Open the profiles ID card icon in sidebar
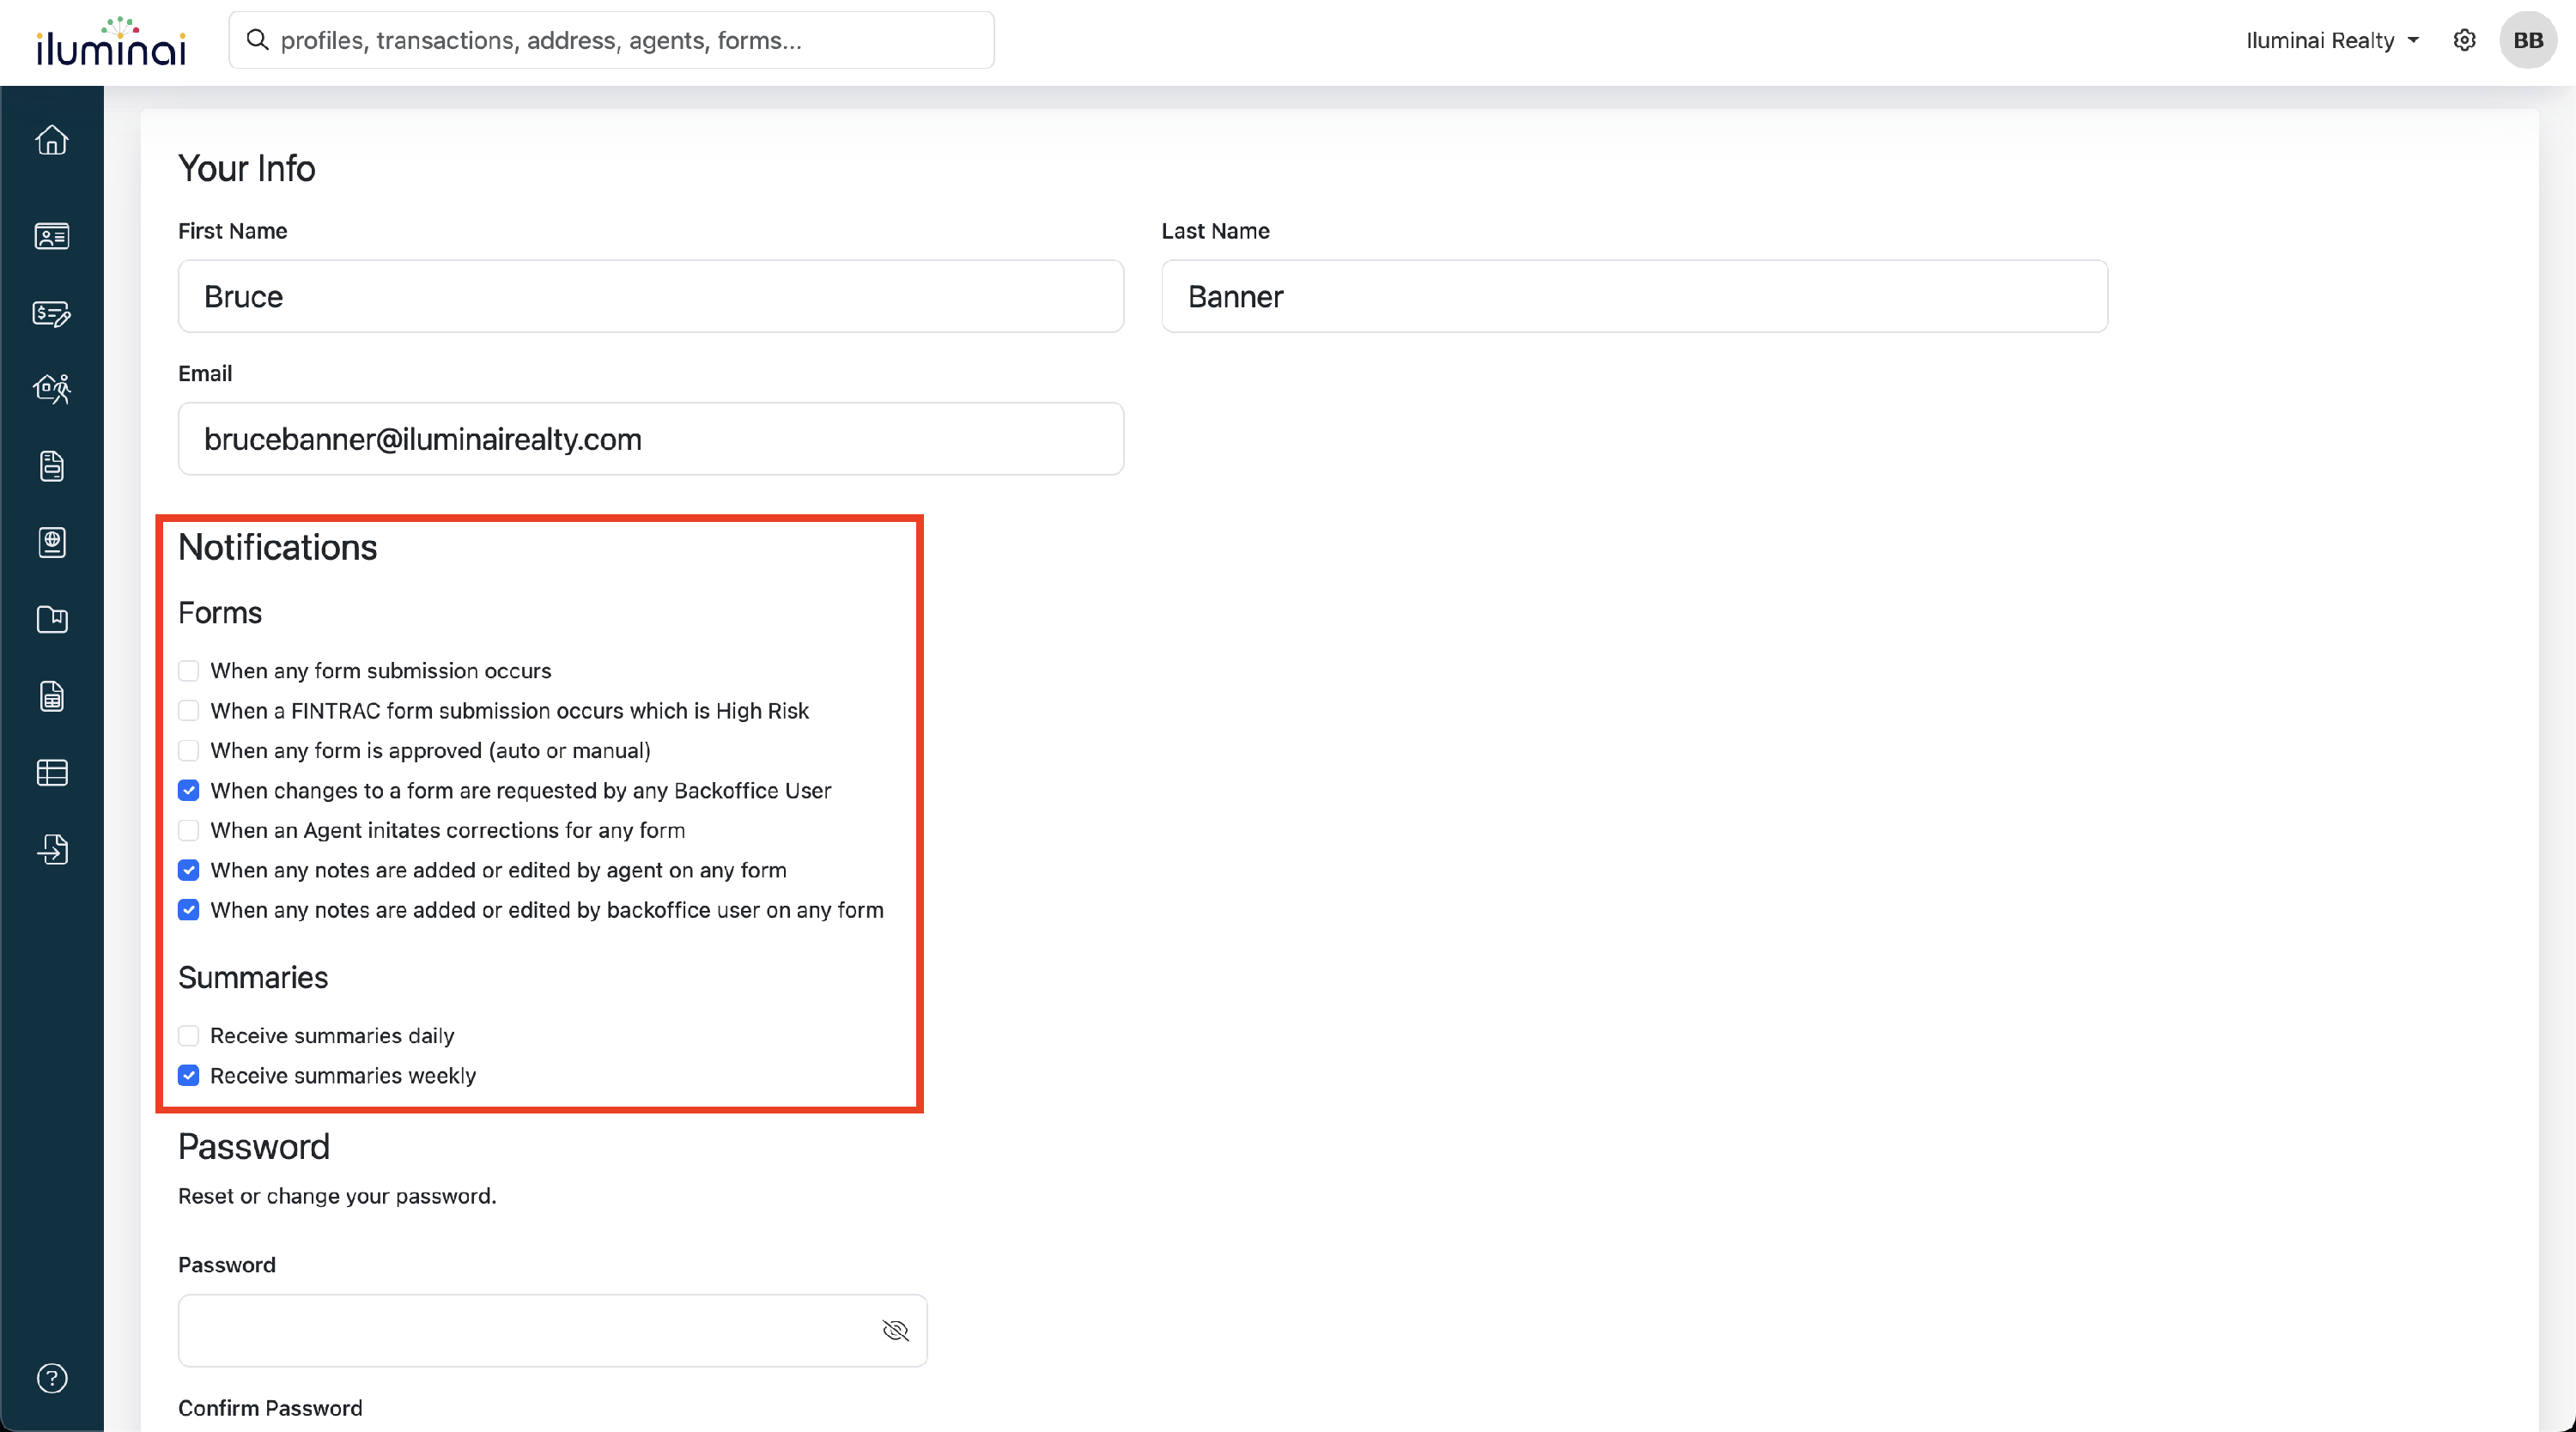The image size is (2576, 1432). click(52, 236)
